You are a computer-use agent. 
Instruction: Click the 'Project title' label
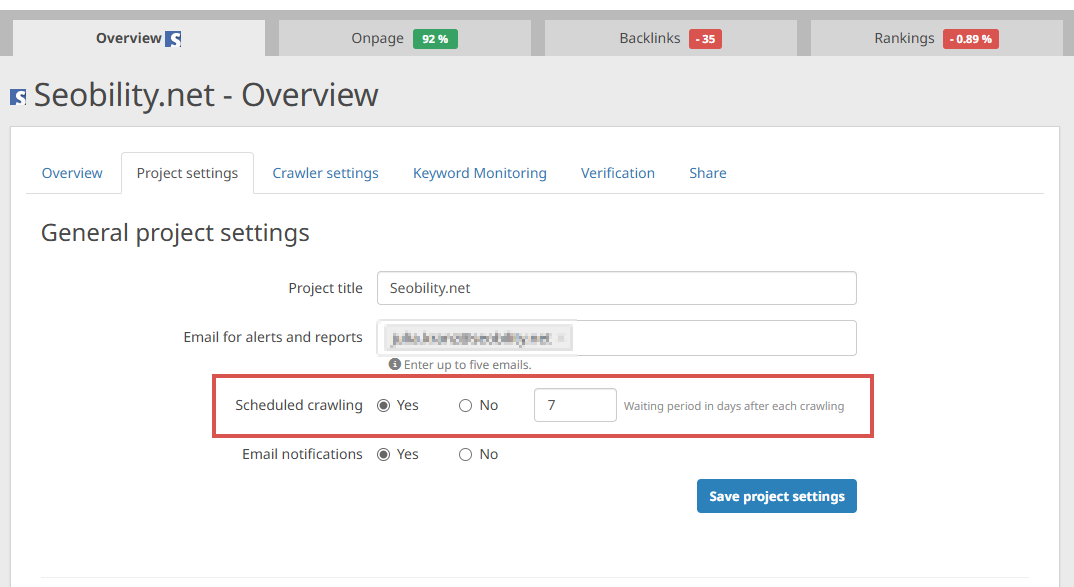(x=325, y=288)
